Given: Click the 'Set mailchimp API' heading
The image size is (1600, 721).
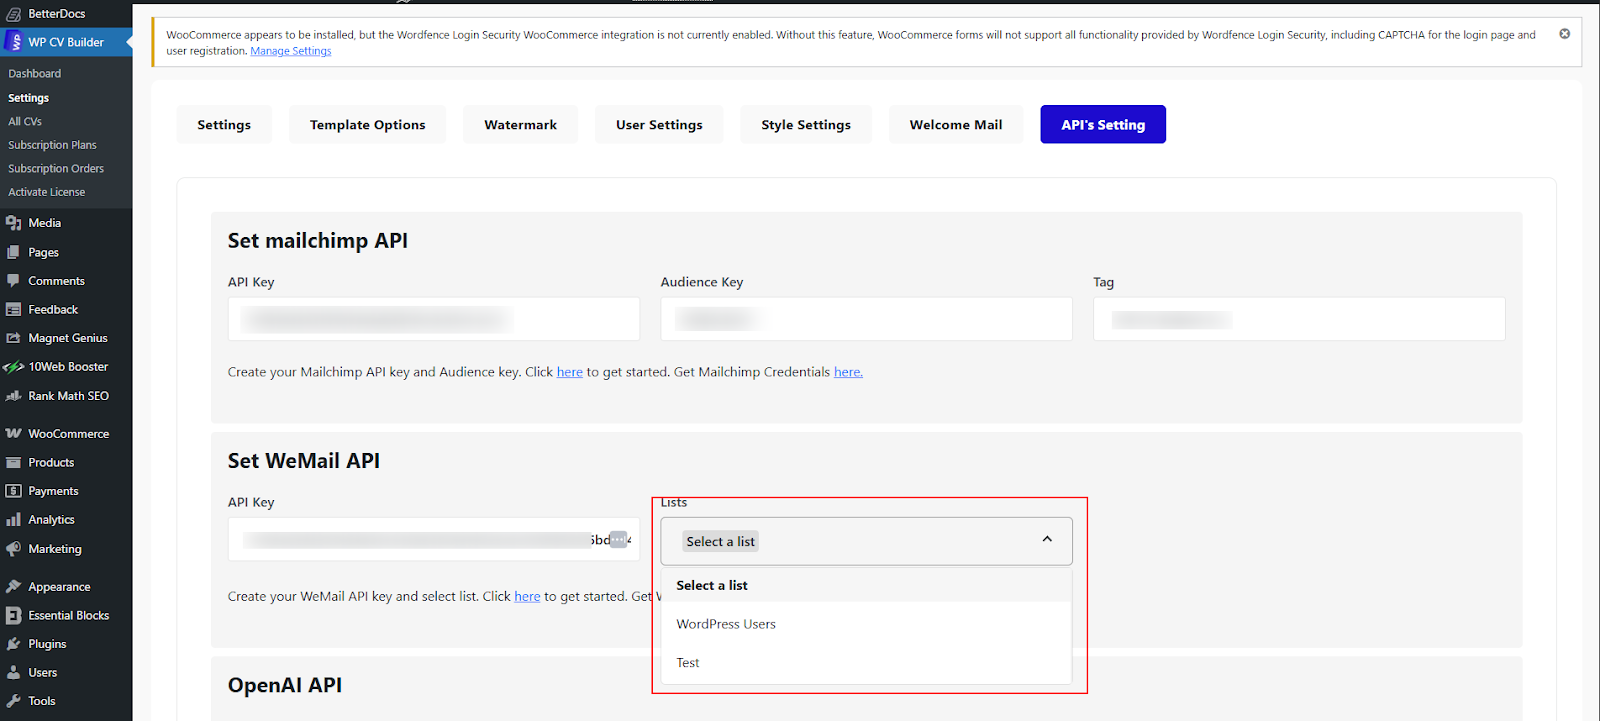Looking at the screenshot, I should 318,241.
